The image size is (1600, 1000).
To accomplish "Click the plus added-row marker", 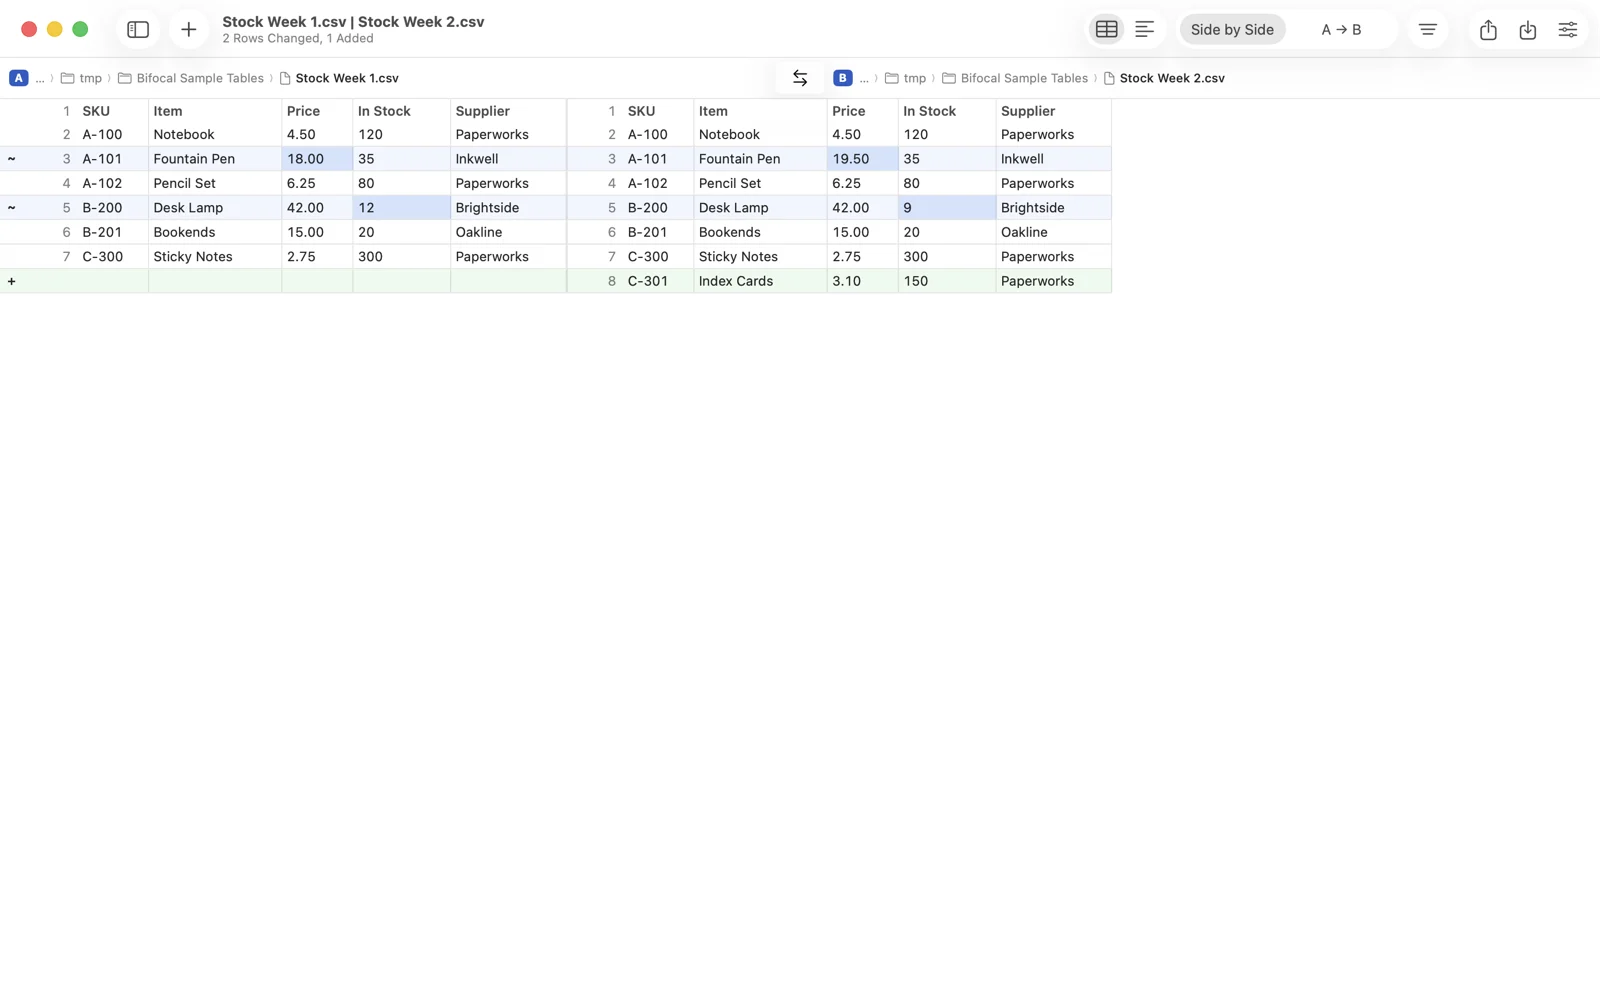I will pos(11,281).
